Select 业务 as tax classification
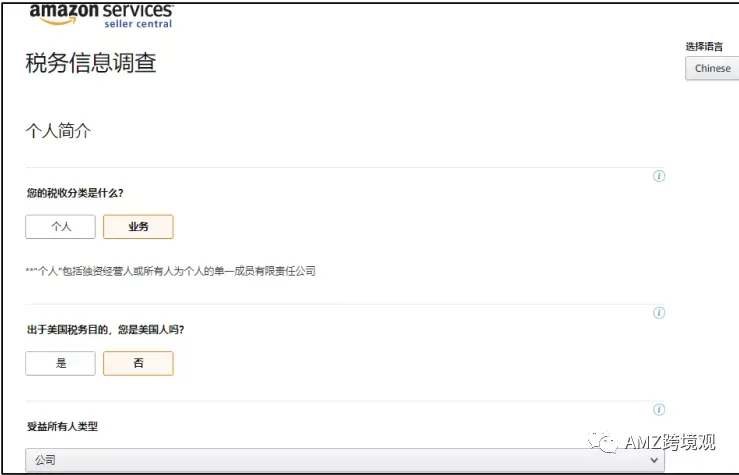 [138, 227]
